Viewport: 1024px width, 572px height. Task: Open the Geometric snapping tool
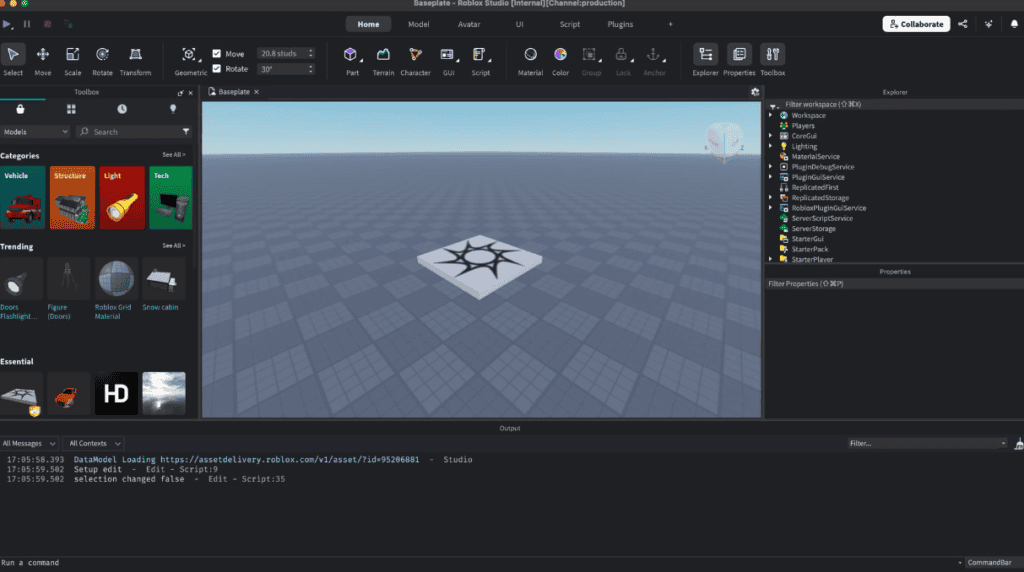(190, 60)
